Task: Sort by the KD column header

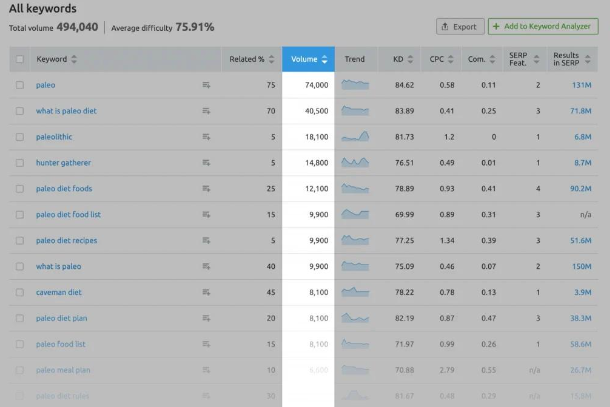Action: pyautogui.click(x=402, y=60)
